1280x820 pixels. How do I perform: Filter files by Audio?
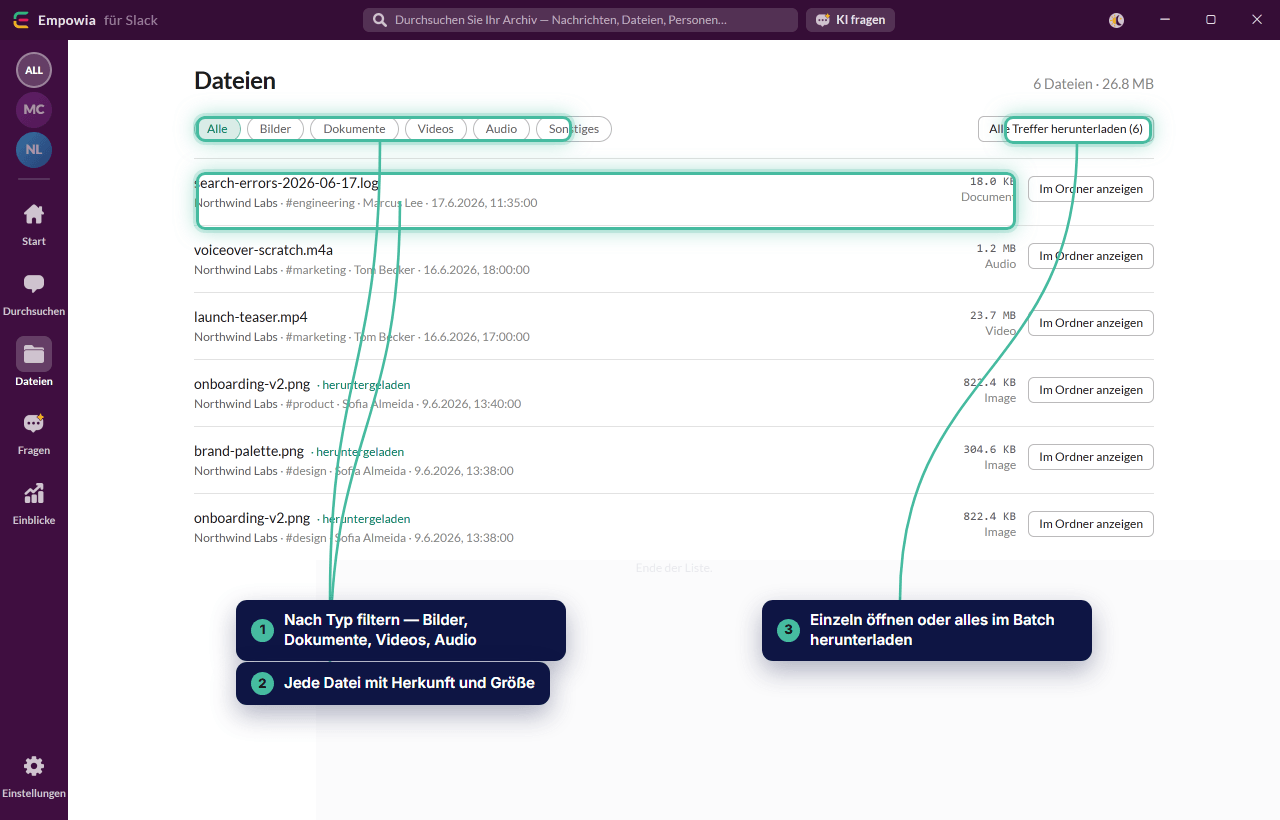click(501, 129)
